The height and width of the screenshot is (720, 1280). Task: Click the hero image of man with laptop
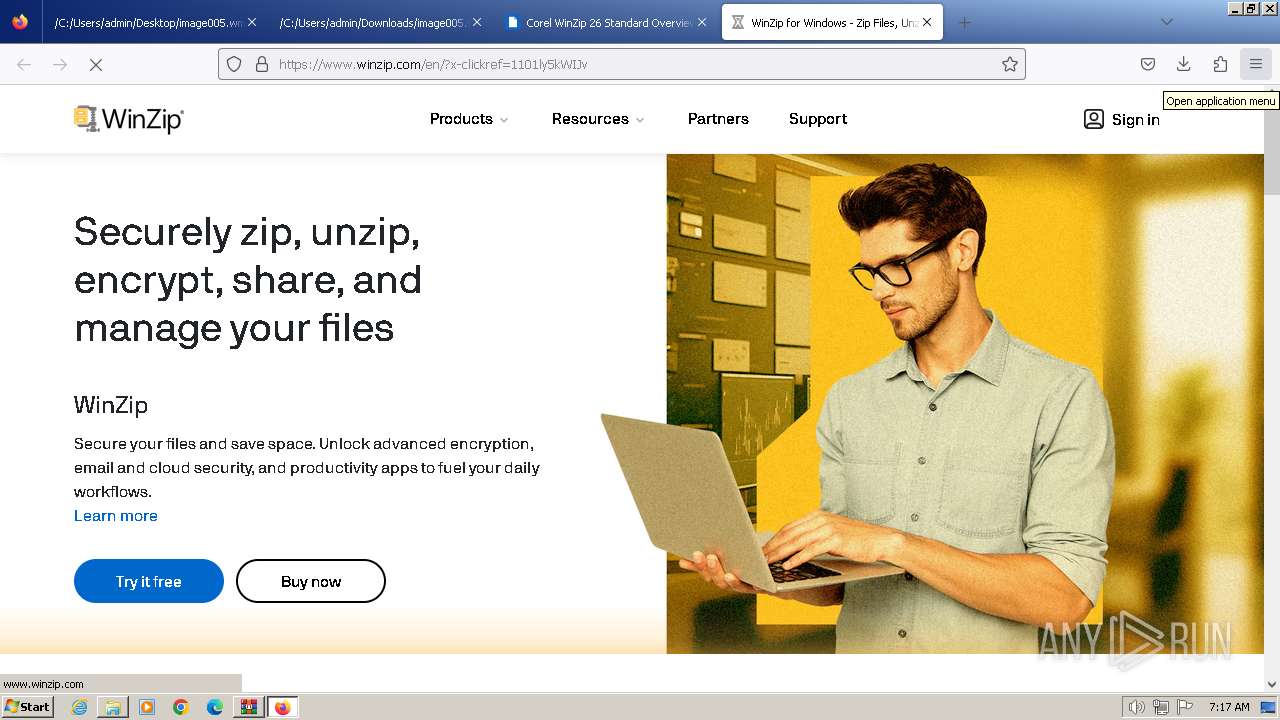932,404
